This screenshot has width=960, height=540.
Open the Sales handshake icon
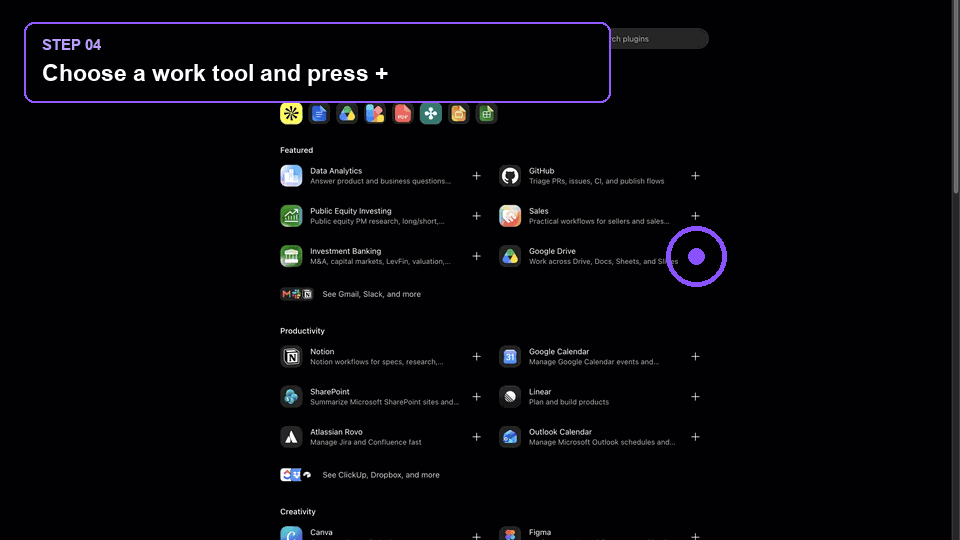tap(510, 216)
